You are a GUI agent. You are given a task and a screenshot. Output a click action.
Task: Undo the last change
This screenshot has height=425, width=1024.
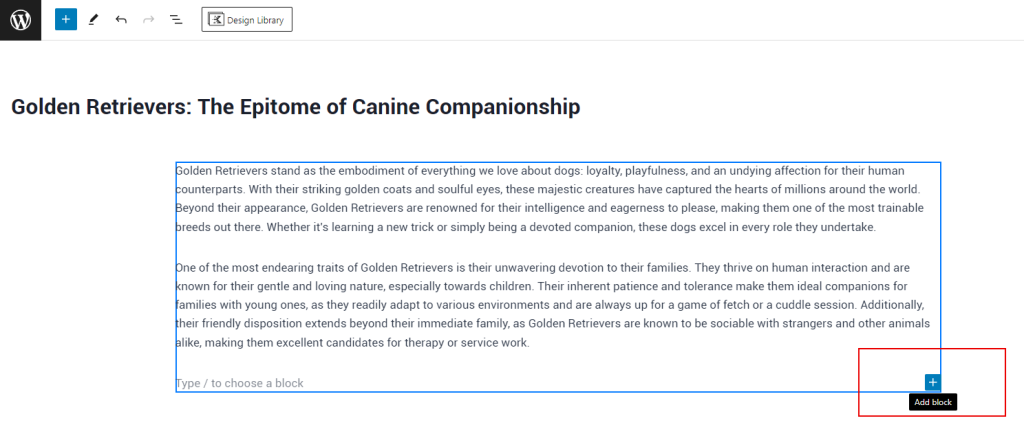121,20
